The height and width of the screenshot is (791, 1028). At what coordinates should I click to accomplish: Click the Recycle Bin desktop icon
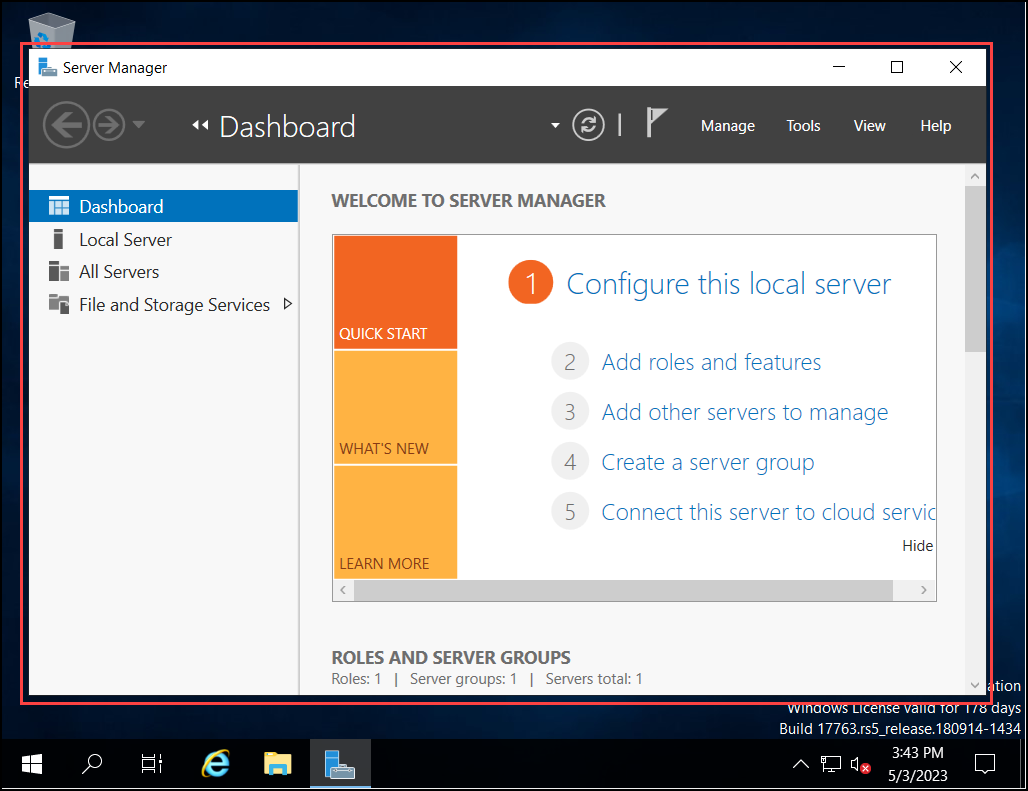point(51,30)
